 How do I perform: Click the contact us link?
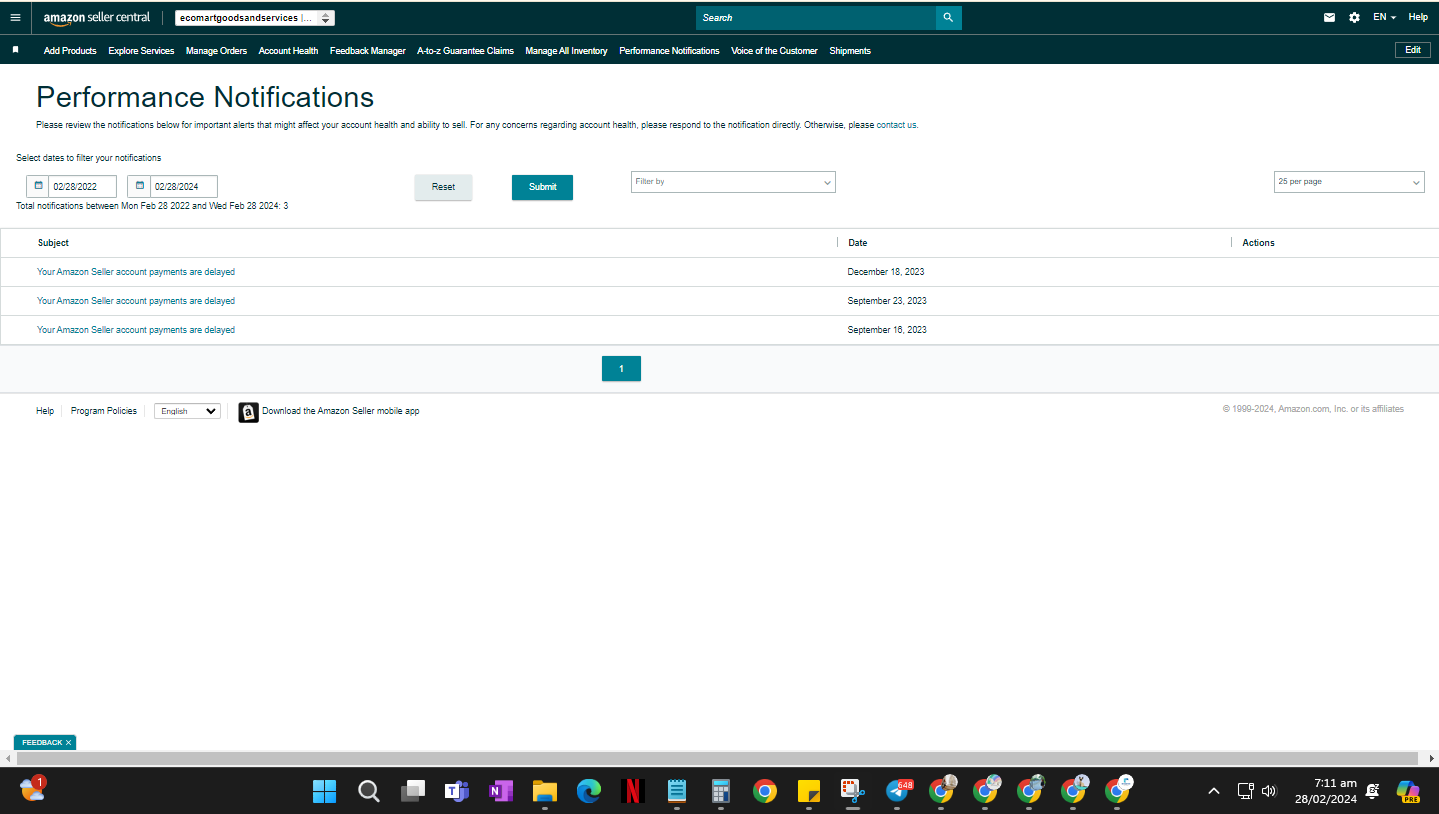pos(897,125)
